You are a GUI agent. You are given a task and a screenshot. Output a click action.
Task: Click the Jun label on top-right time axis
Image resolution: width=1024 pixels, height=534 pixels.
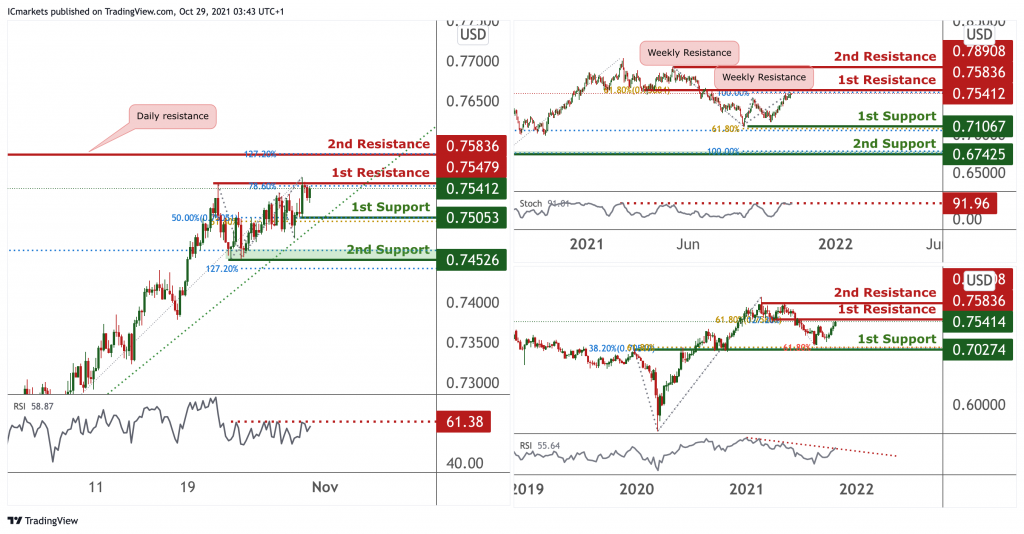point(687,244)
